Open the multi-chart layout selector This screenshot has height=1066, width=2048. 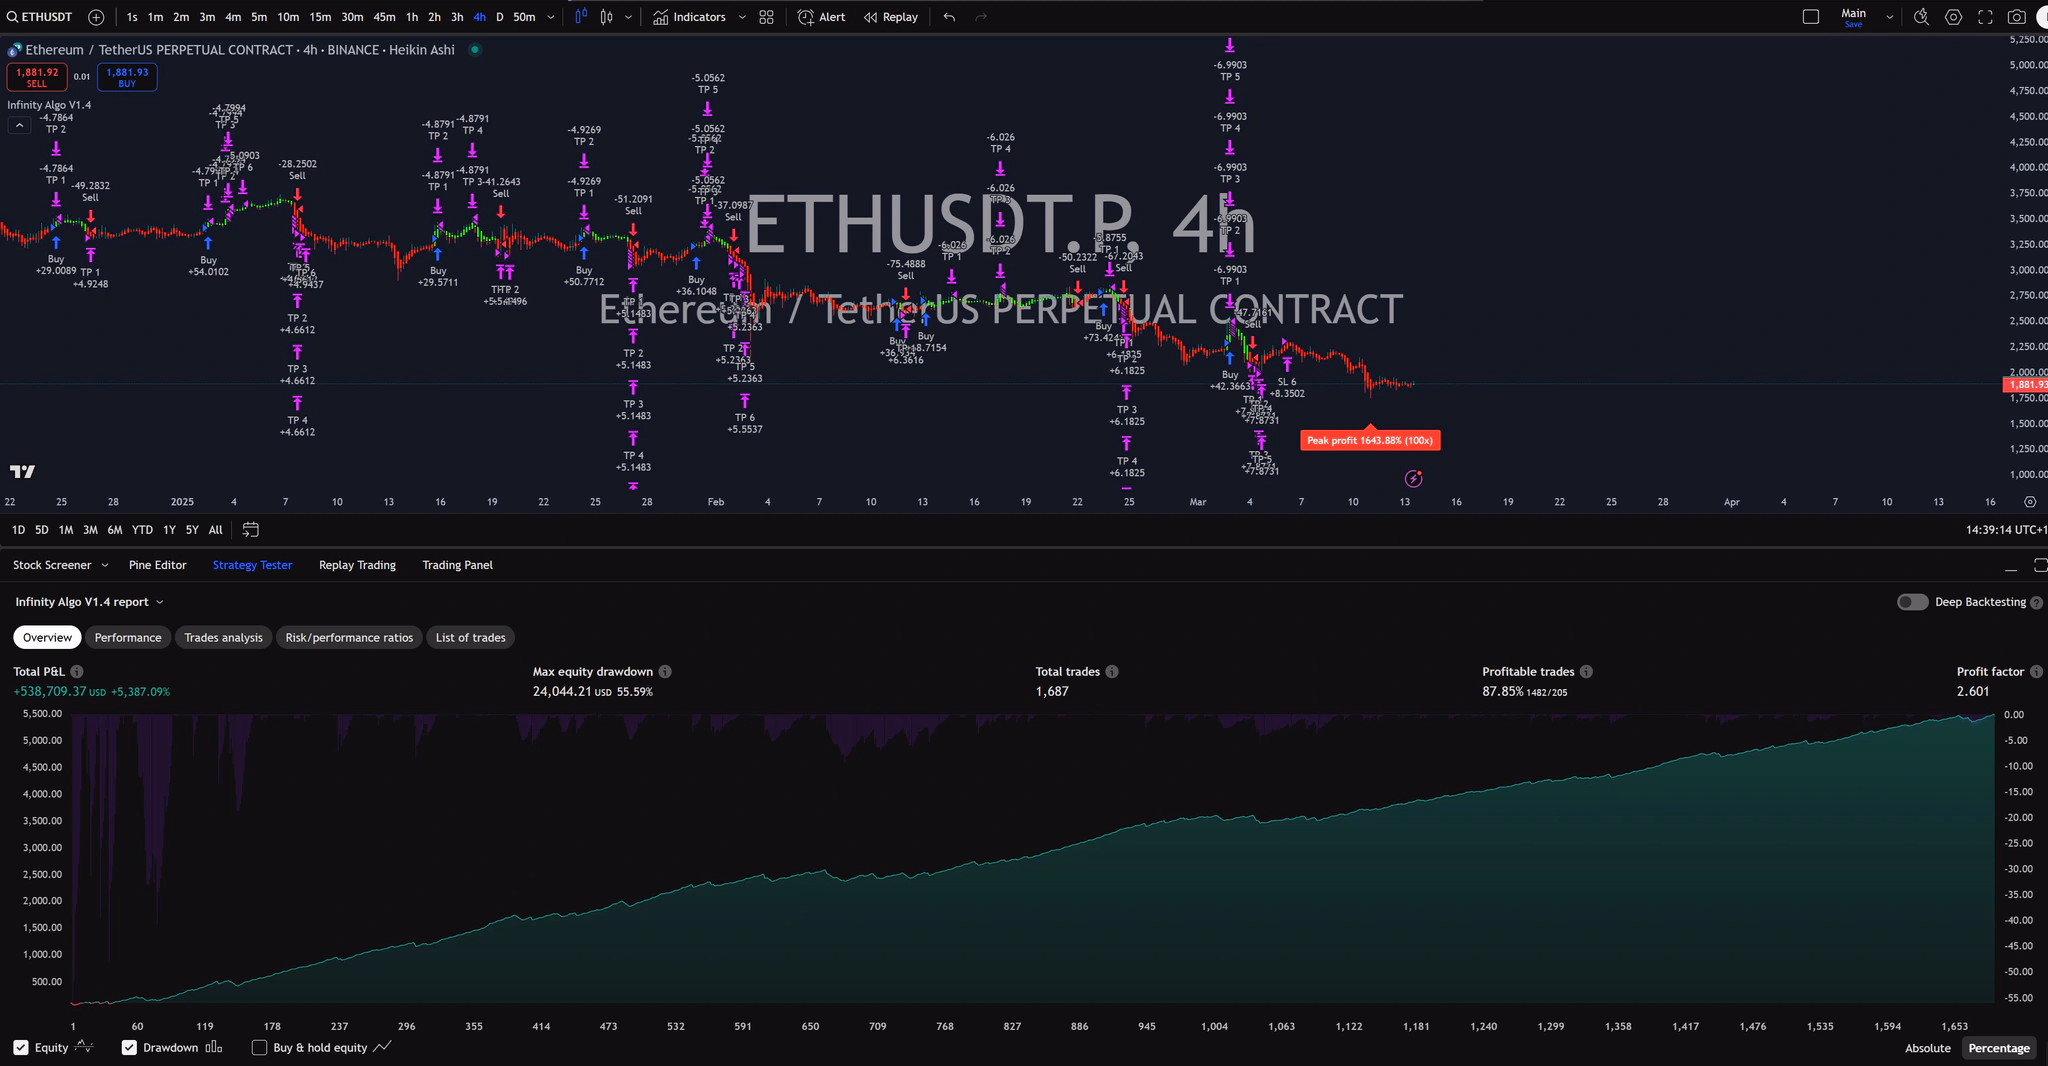765,17
